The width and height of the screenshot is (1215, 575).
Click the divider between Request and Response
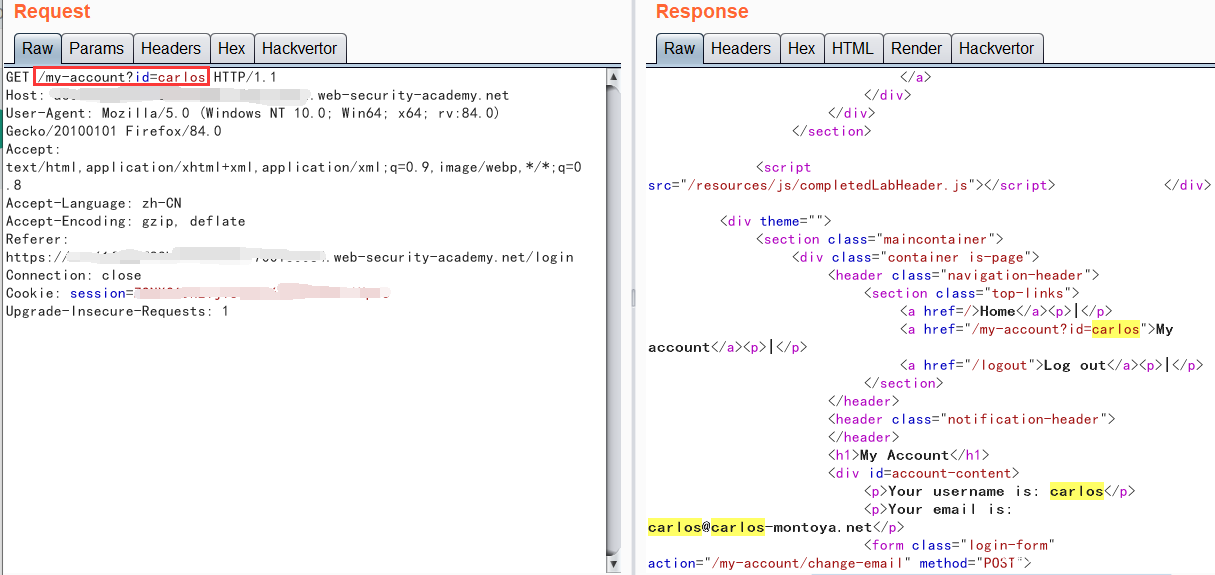pyautogui.click(x=632, y=297)
